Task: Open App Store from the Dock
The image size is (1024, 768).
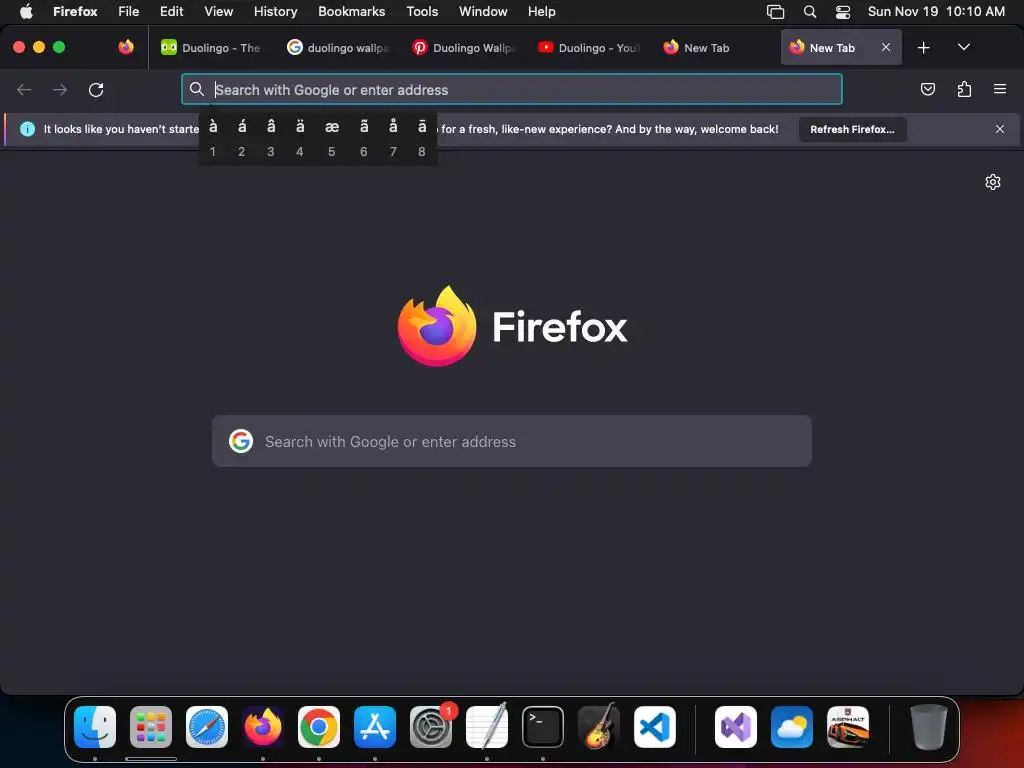Action: (375, 727)
